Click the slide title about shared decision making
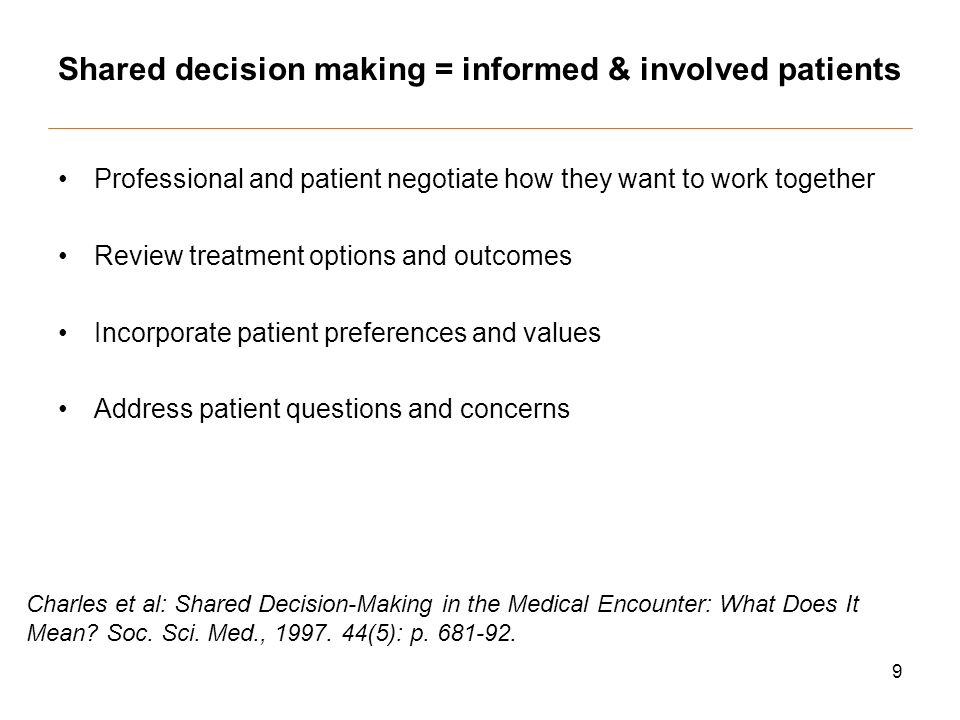This screenshot has height=720, width=960. pyautogui.click(x=479, y=69)
